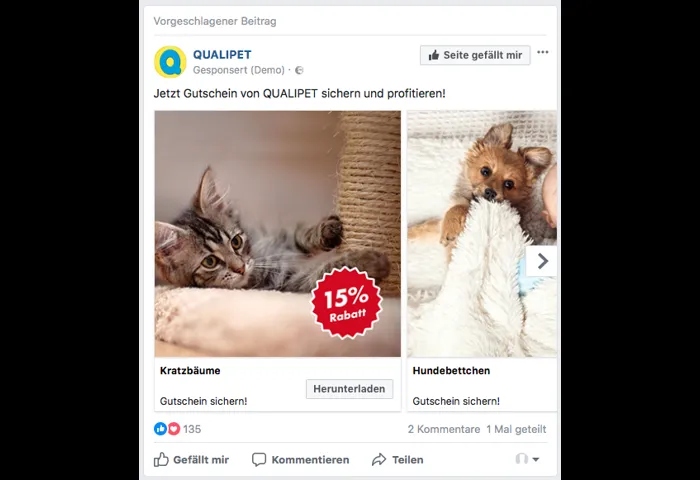Click the Kommentieren speech bubble icon
This screenshot has width=700, height=480.
[259, 459]
